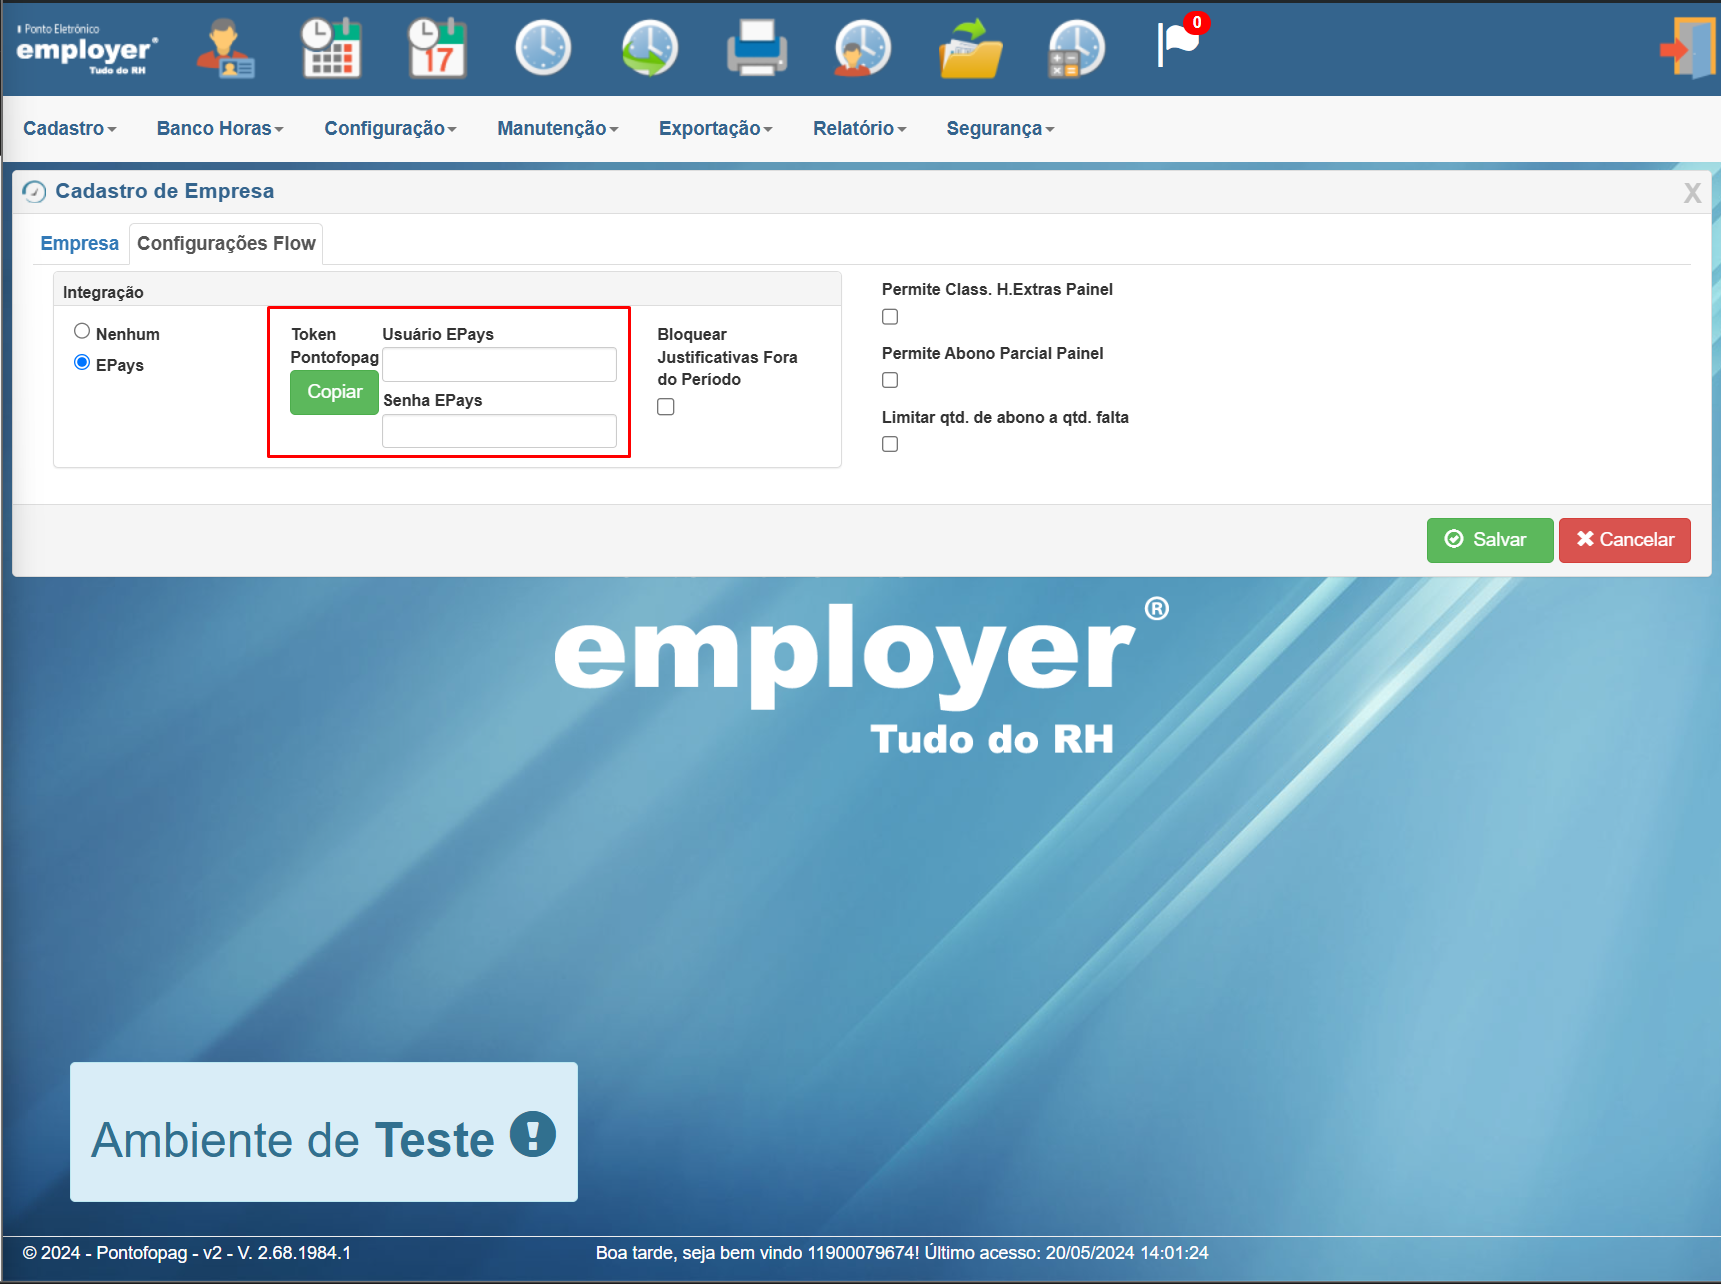
Task: Open the calendar 17 date icon
Action: 437,48
